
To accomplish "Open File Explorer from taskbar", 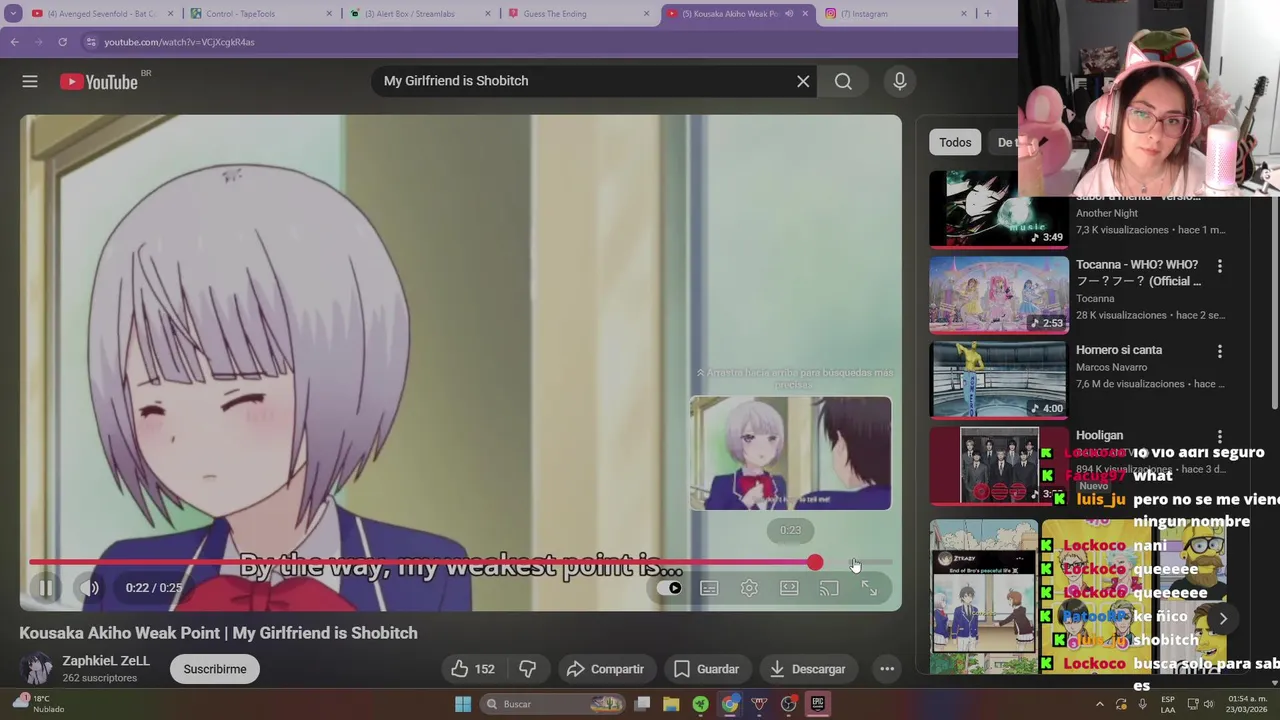I will [671, 704].
